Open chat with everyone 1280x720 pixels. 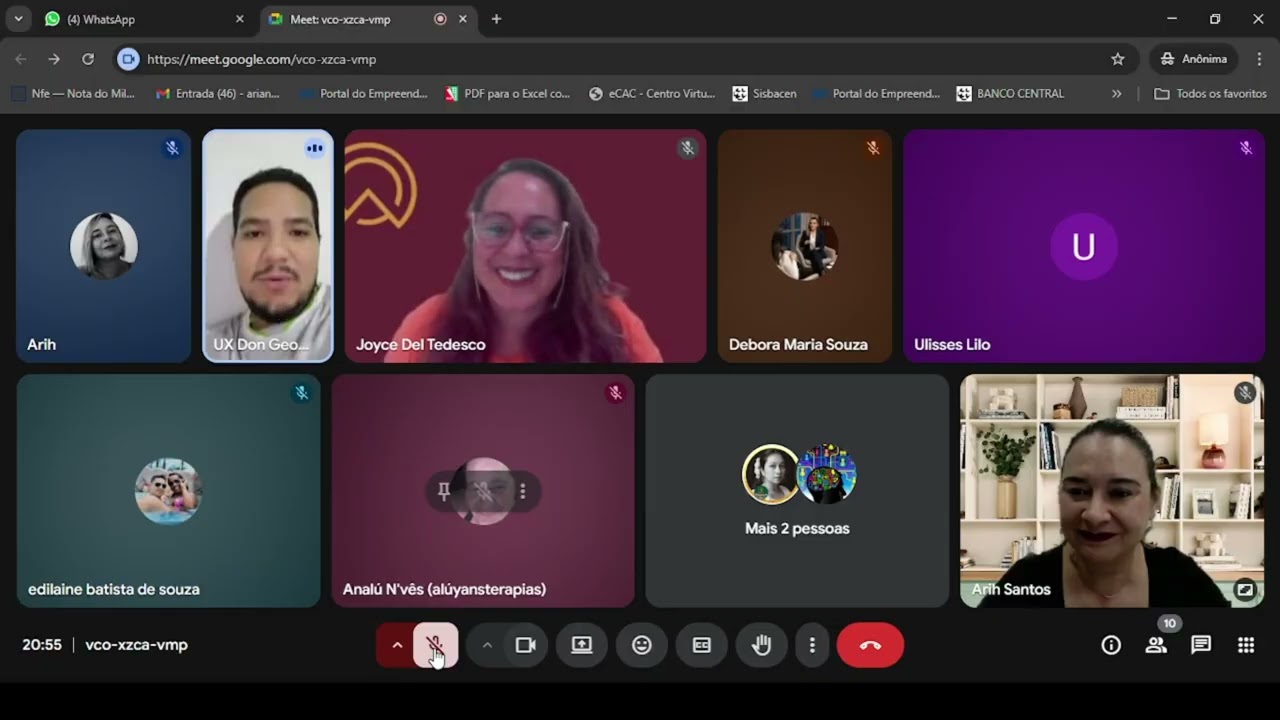tap(1201, 645)
